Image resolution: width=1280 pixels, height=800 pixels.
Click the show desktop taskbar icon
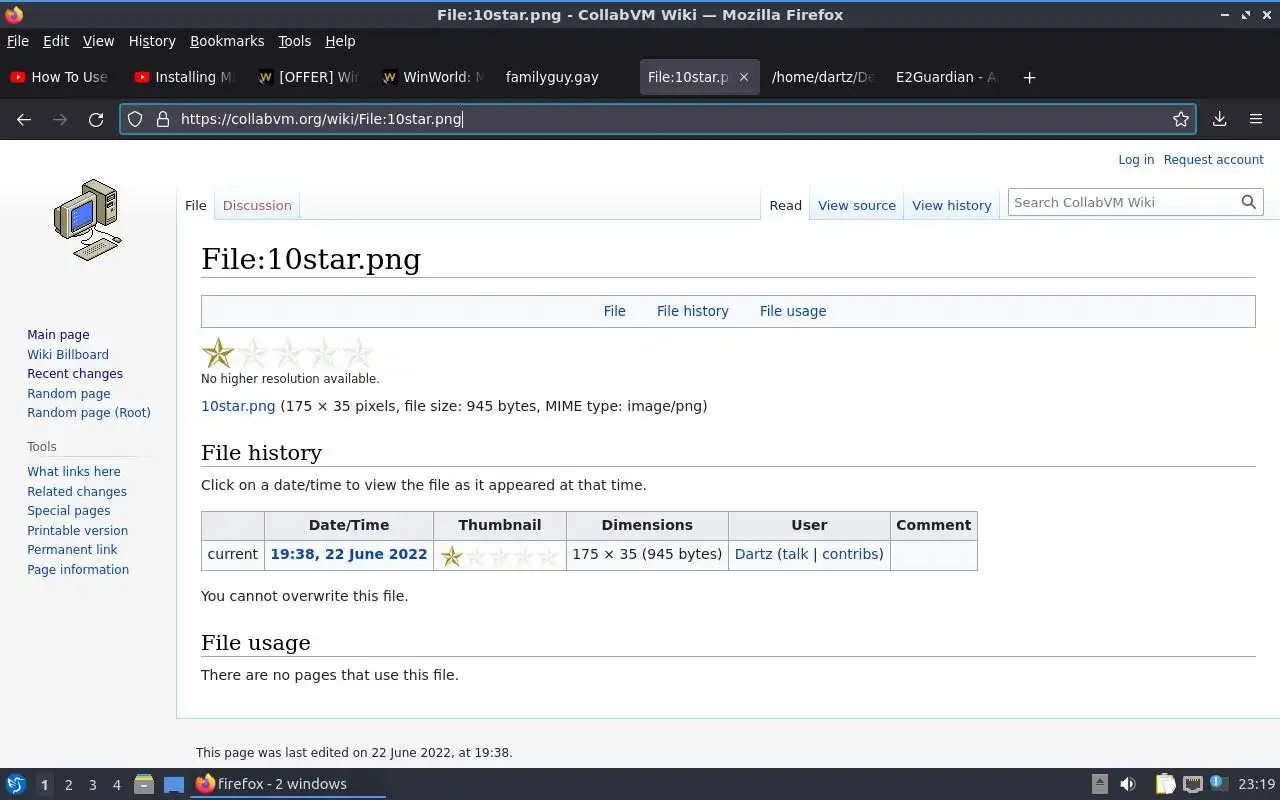point(174,784)
